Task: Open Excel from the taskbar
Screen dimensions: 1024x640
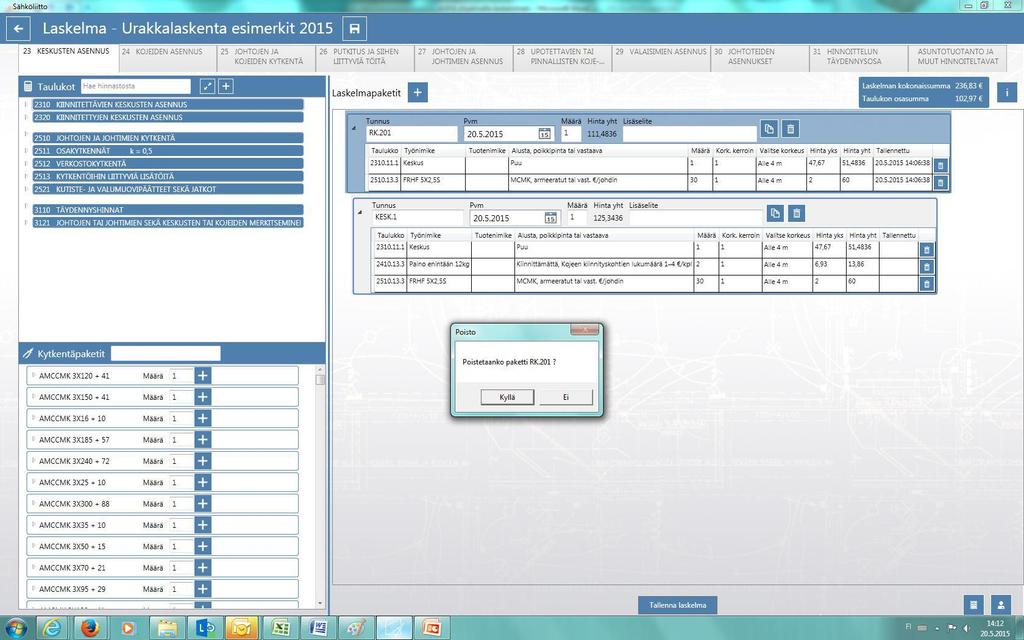Action: click(281, 628)
